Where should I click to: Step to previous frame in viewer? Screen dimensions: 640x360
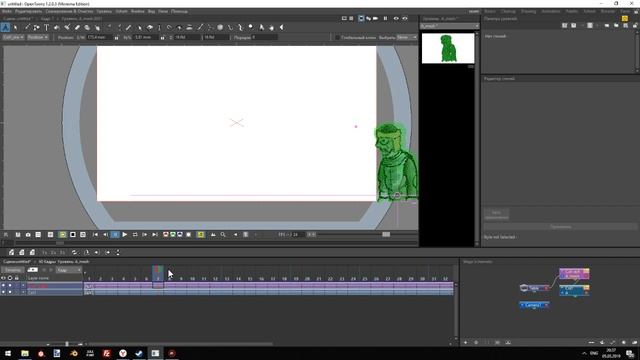[x=105, y=235]
